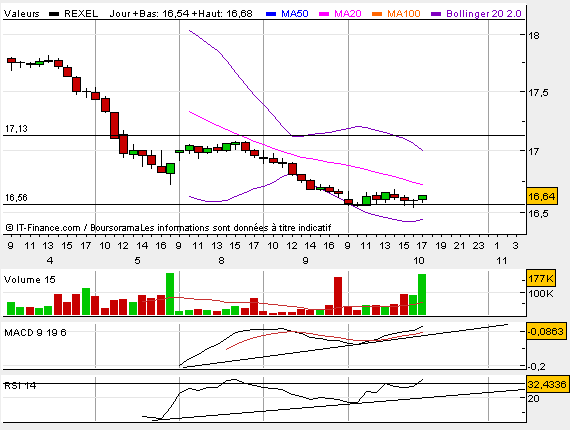Screen dimensions: 570x430
Task: Click the 20 RSI axis label
Action: click(x=533, y=398)
